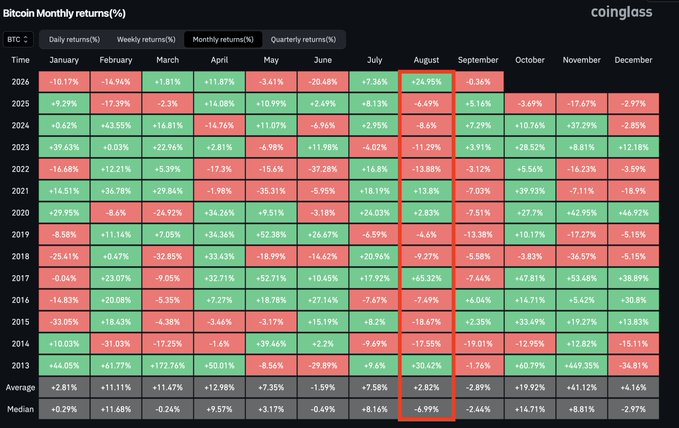
Task: Select the 2025 row label
Action: click(20, 104)
